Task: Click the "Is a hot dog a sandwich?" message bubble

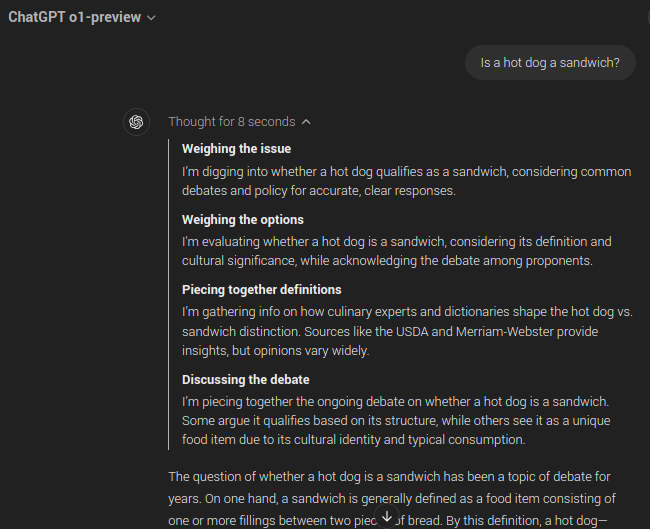Action: click(550, 62)
